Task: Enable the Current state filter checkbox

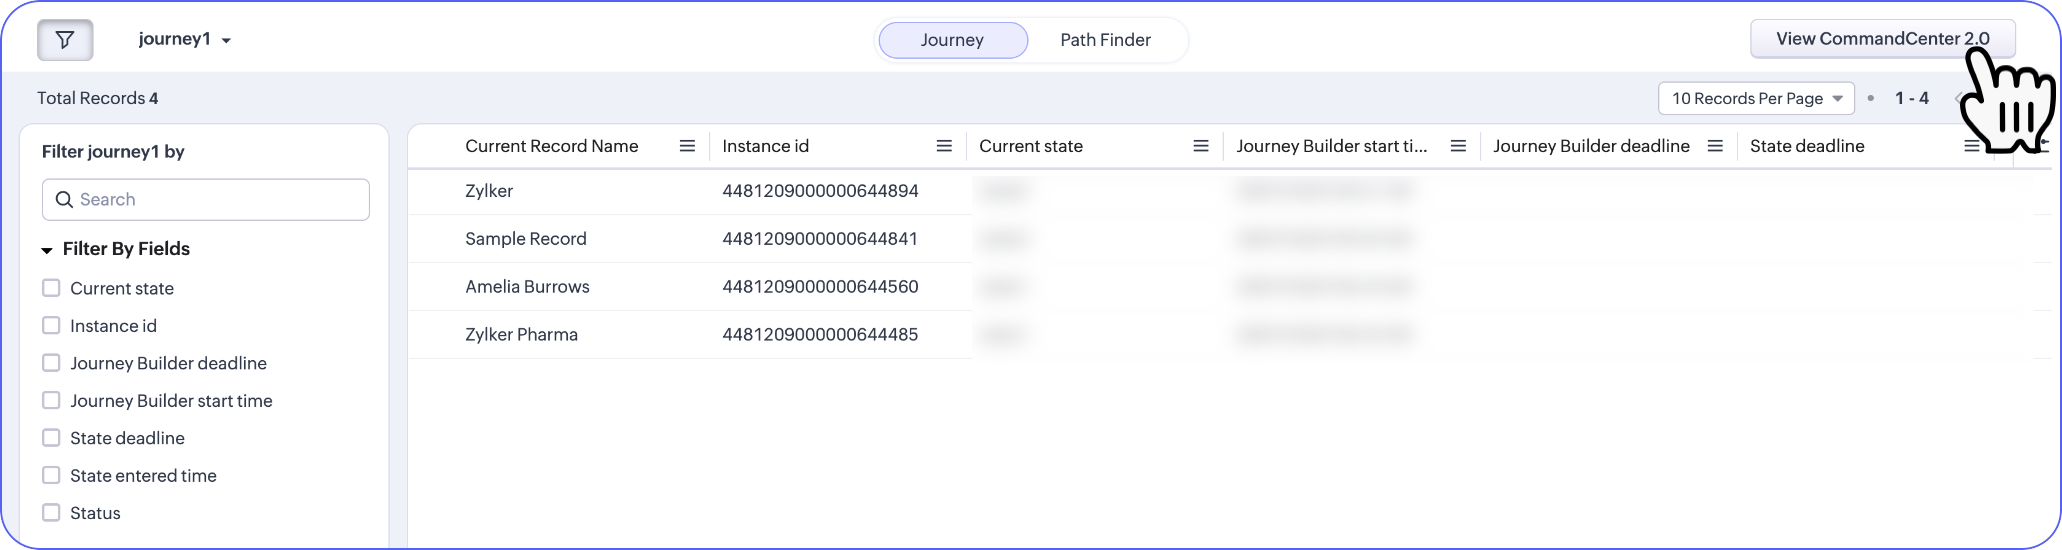Action: pos(51,288)
